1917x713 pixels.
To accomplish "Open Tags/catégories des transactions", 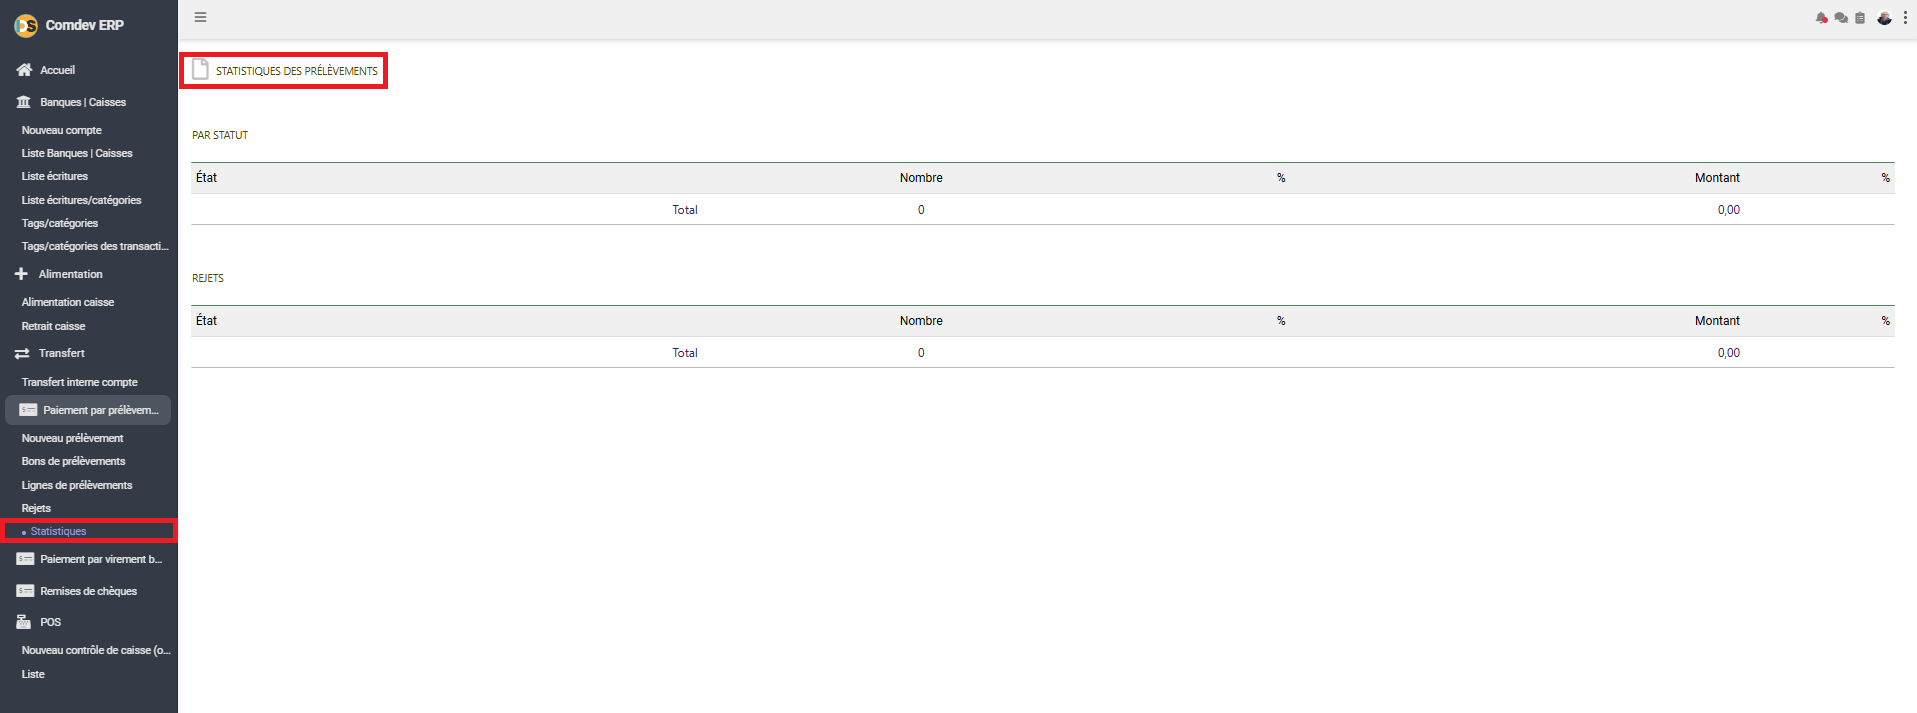I will (x=96, y=246).
